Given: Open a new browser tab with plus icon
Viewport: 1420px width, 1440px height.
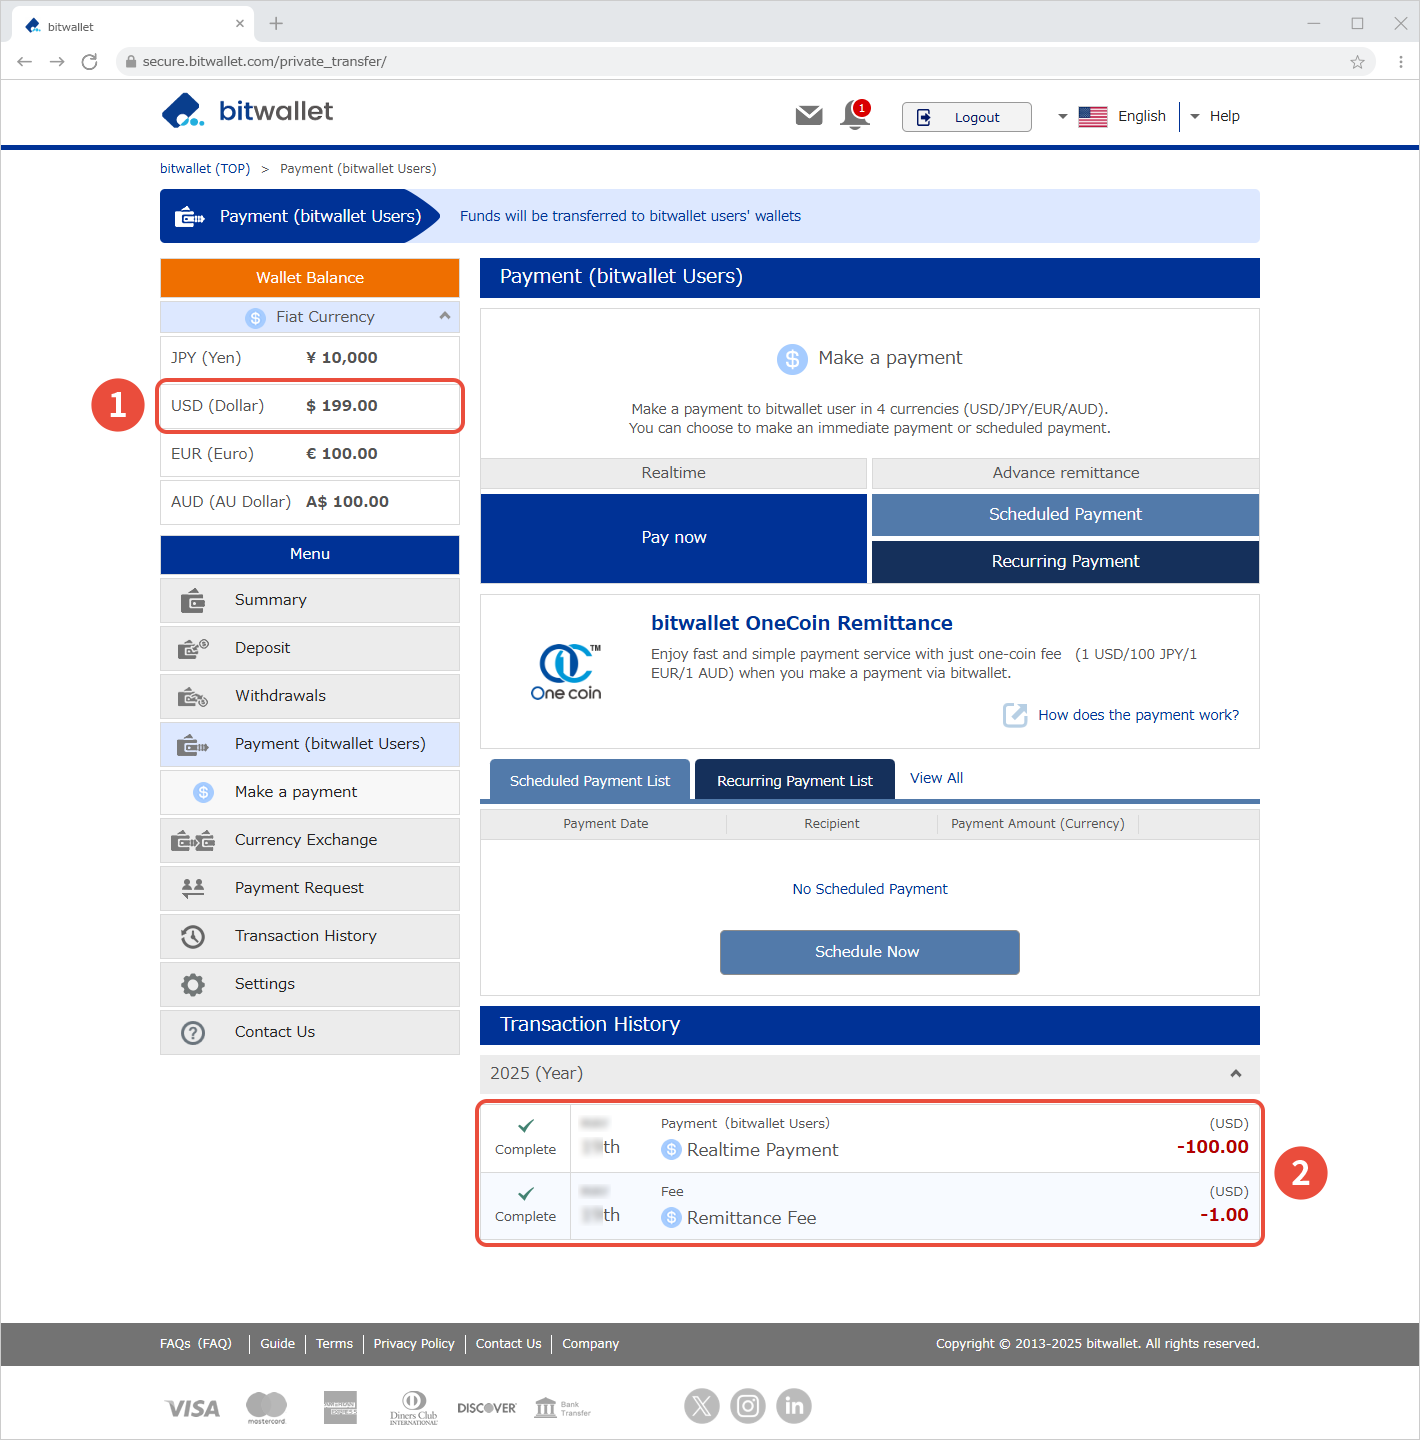Looking at the screenshot, I should point(276,23).
